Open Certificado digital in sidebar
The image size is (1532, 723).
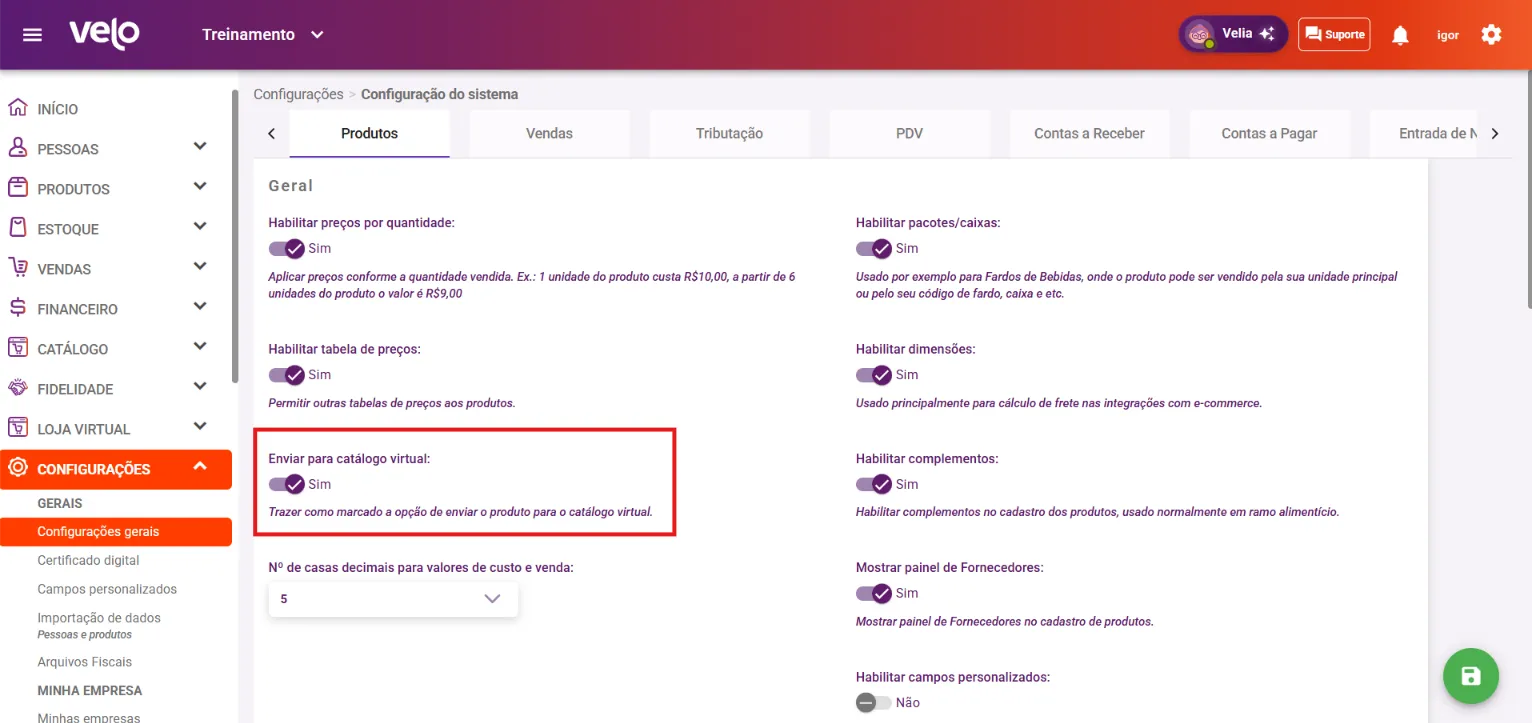[88, 561]
